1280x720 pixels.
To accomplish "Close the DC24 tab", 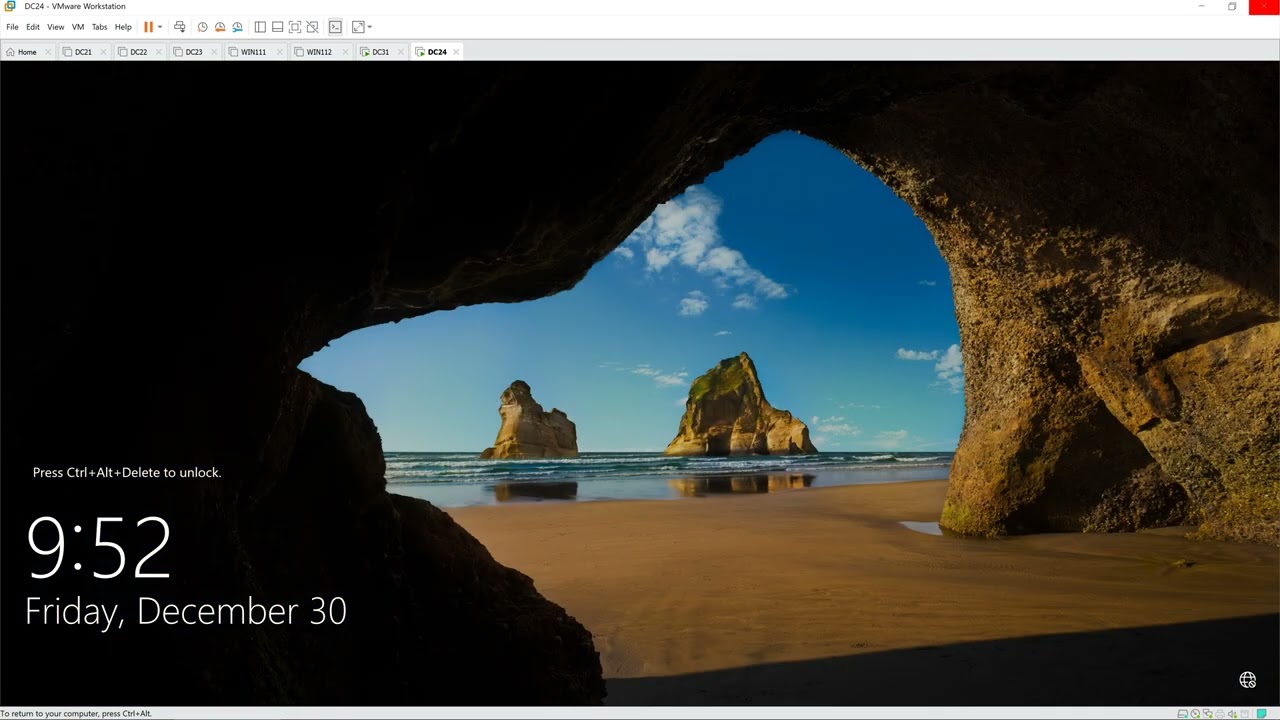I will coord(456,52).
